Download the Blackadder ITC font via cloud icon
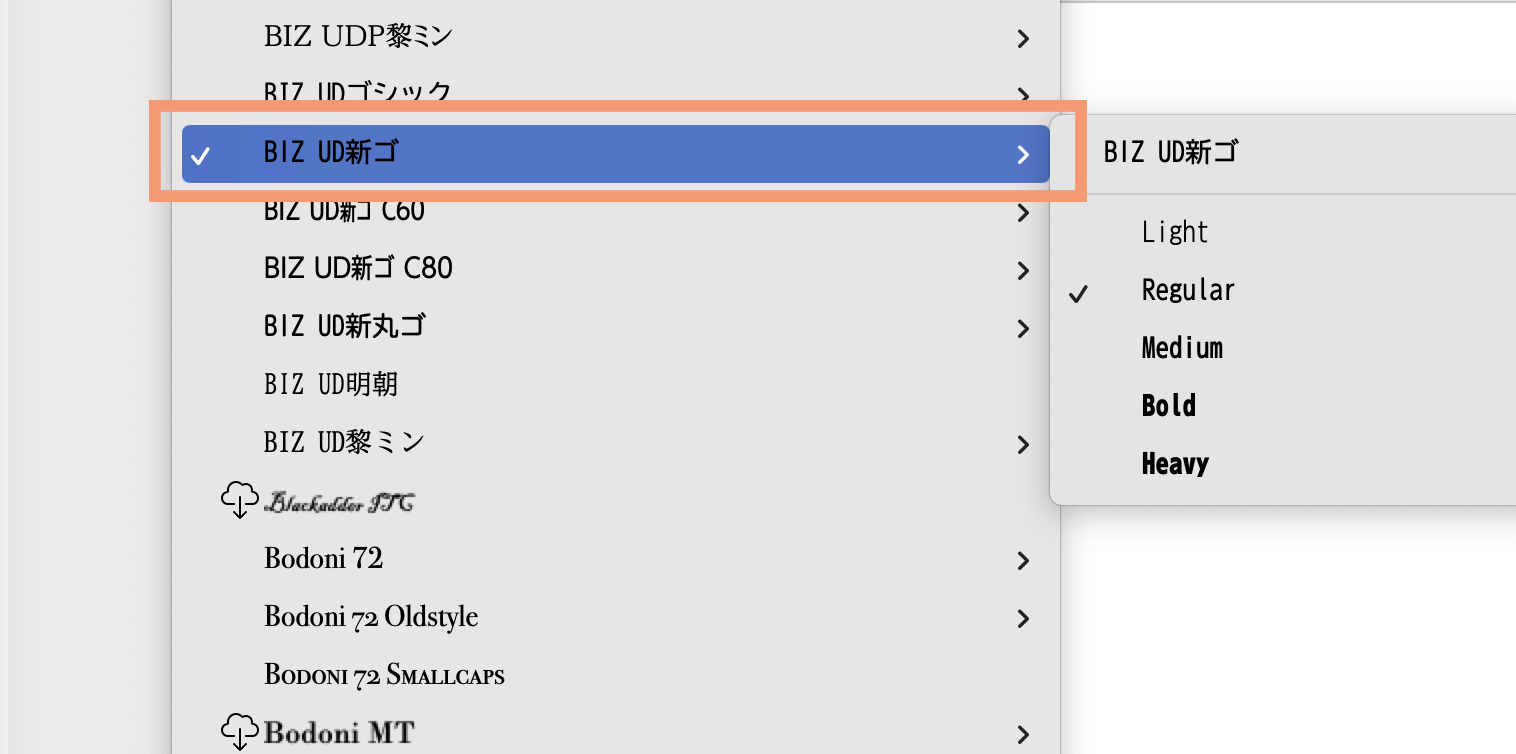This screenshot has height=754, width=1516. click(x=240, y=500)
